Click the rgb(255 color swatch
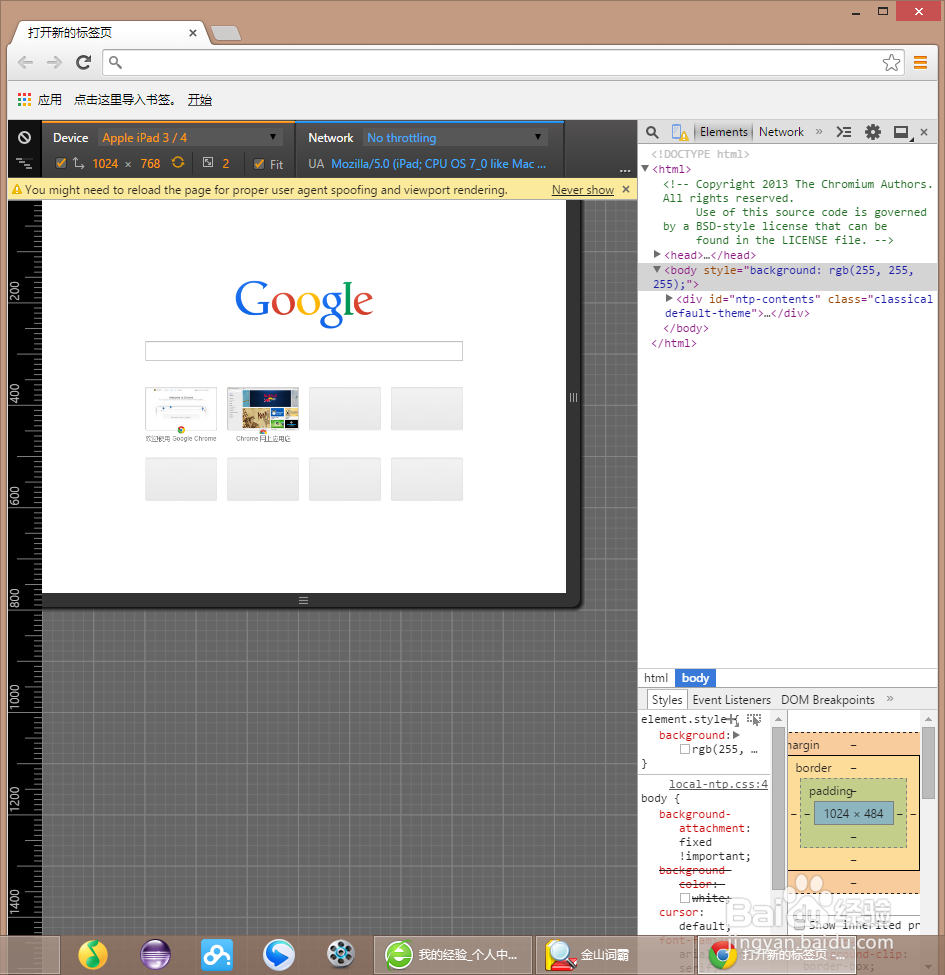Image resolution: width=945 pixels, height=975 pixels. click(x=685, y=749)
